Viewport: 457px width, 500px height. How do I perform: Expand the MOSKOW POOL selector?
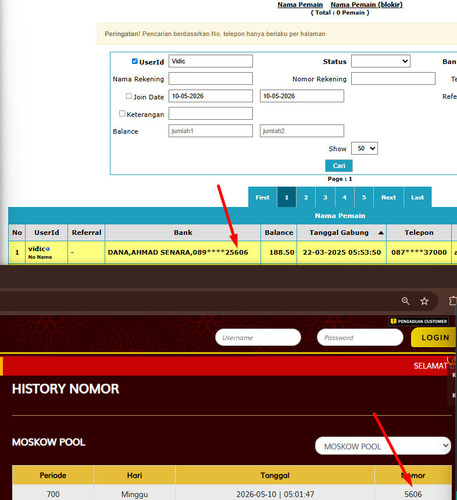pyautogui.click(x=383, y=446)
